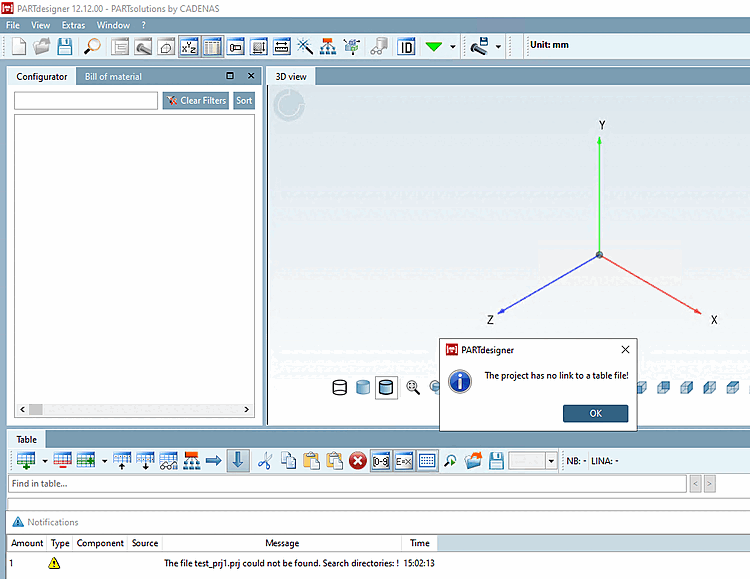Undock the Configurator panel
The height and width of the screenshot is (579, 750).
point(230,76)
